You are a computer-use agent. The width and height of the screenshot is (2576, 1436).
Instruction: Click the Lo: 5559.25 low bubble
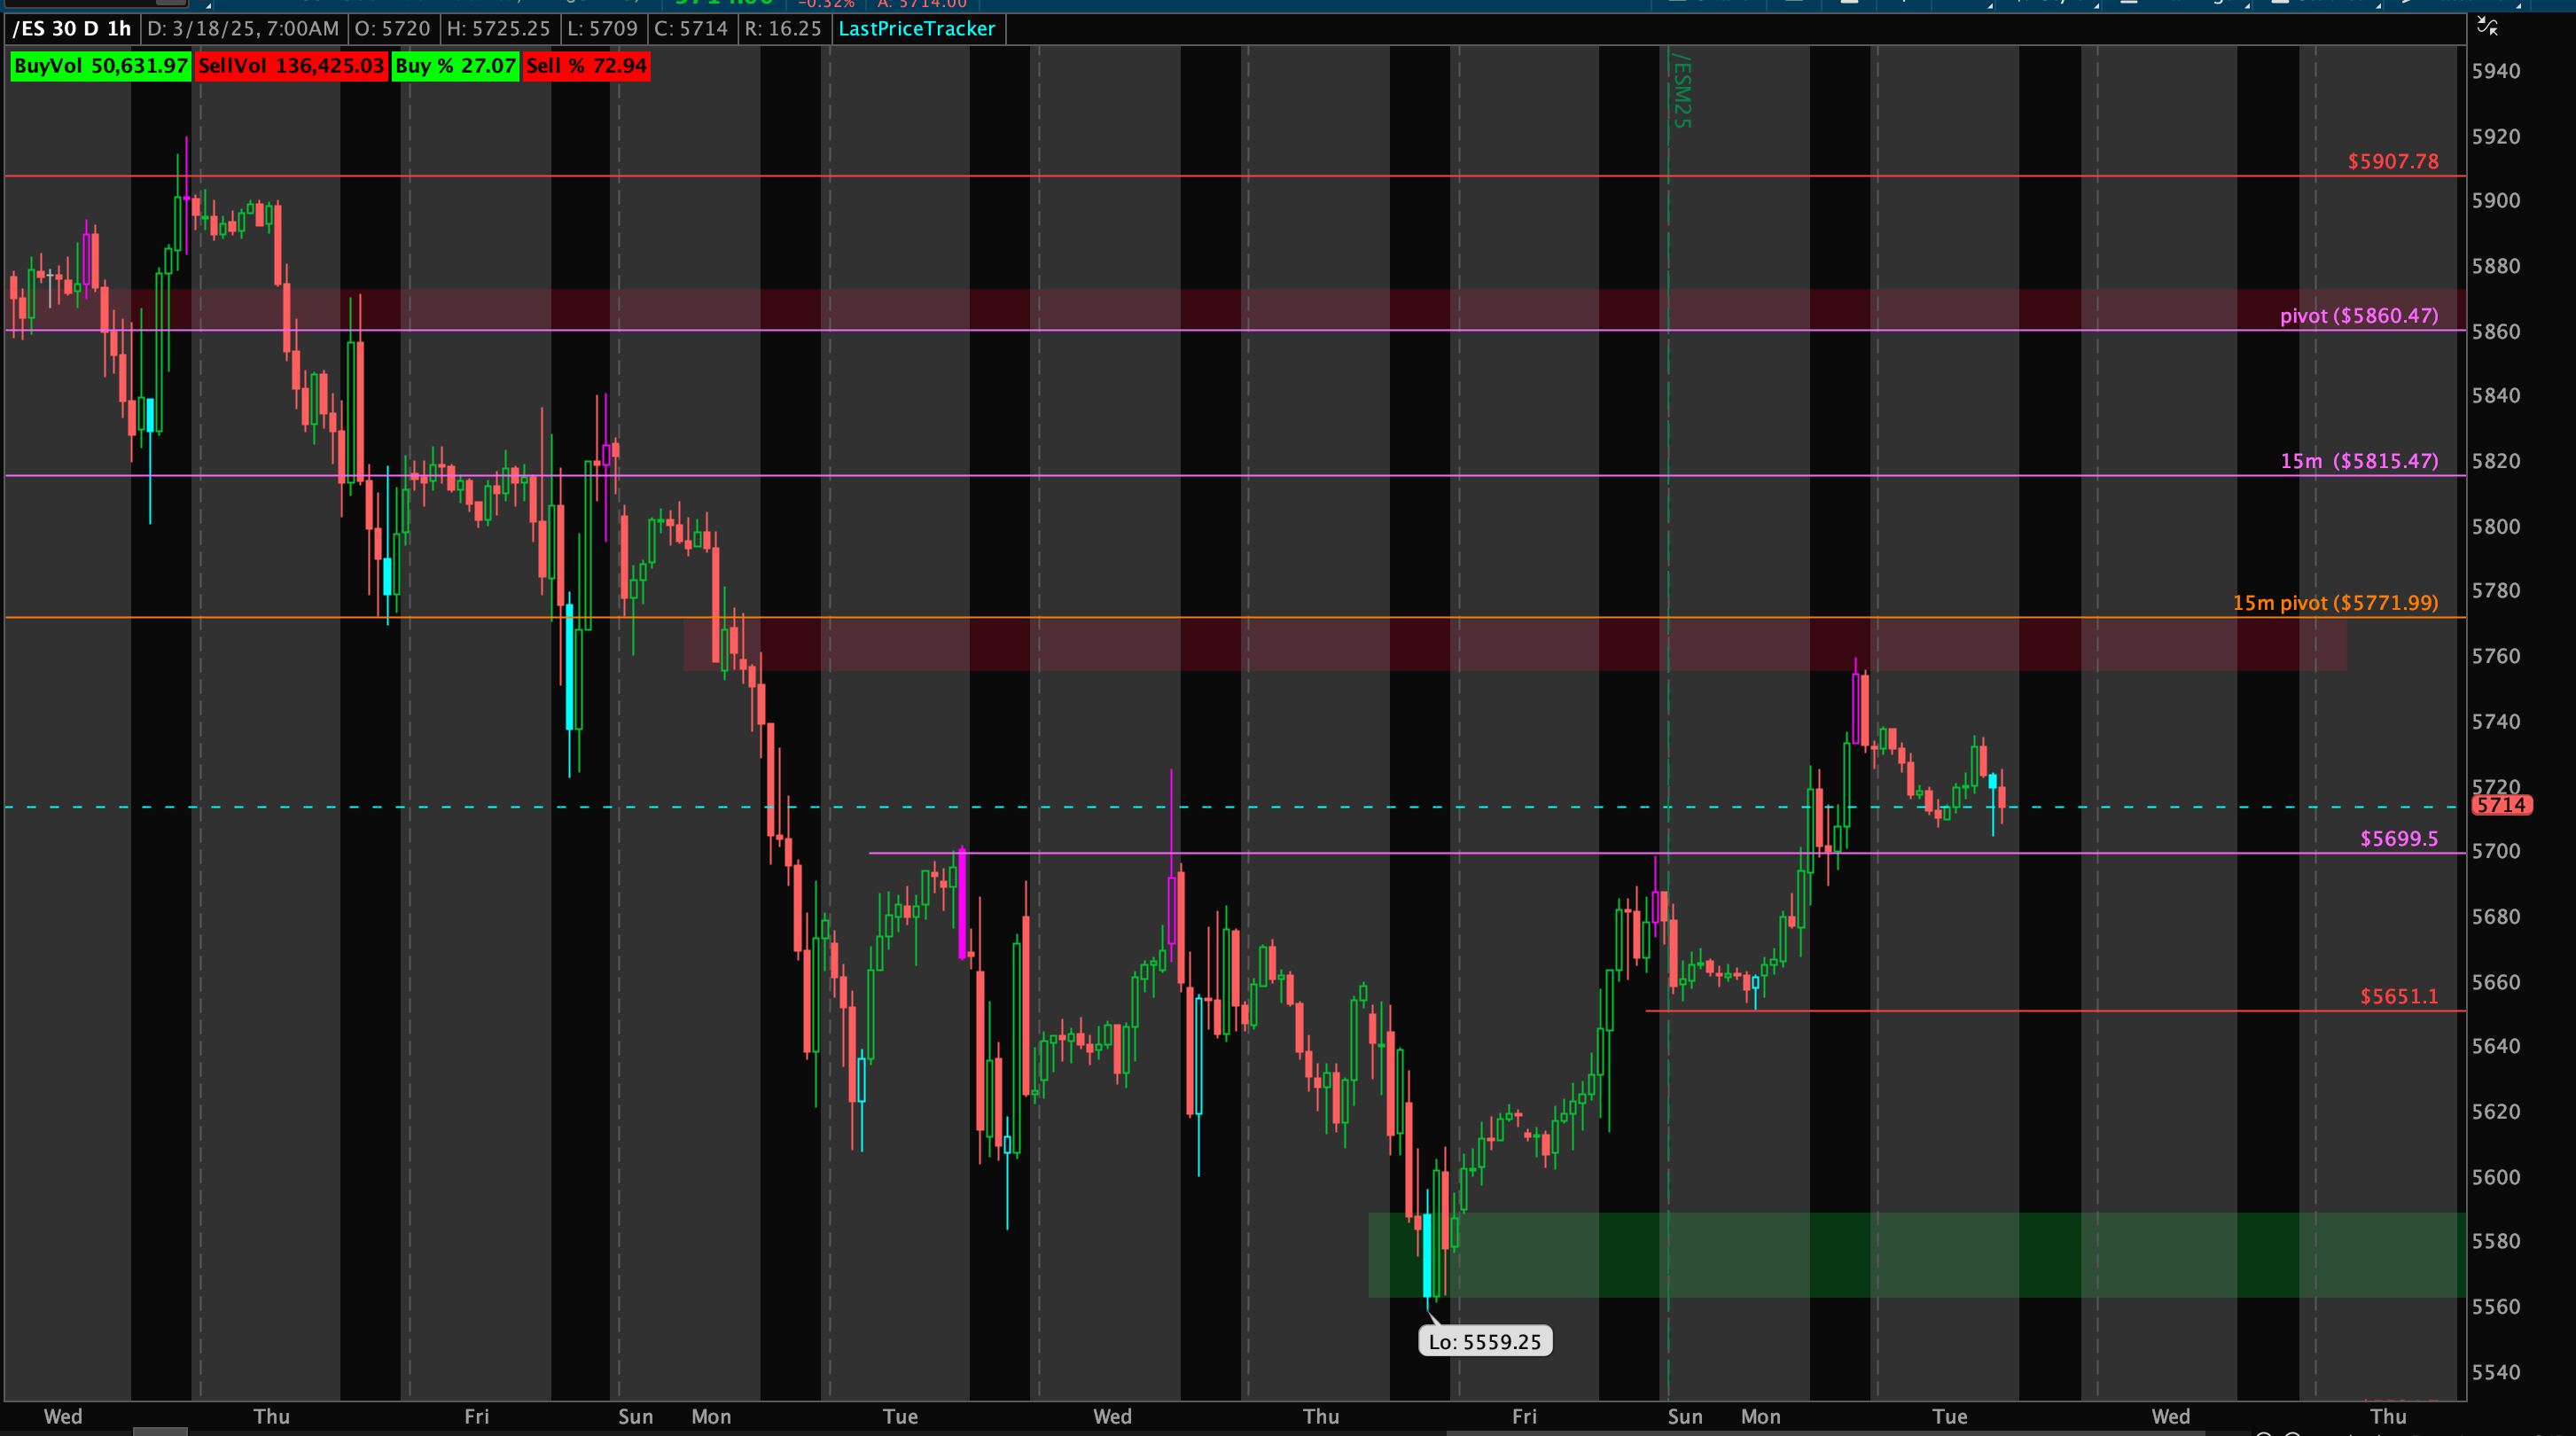(1484, 1341)
